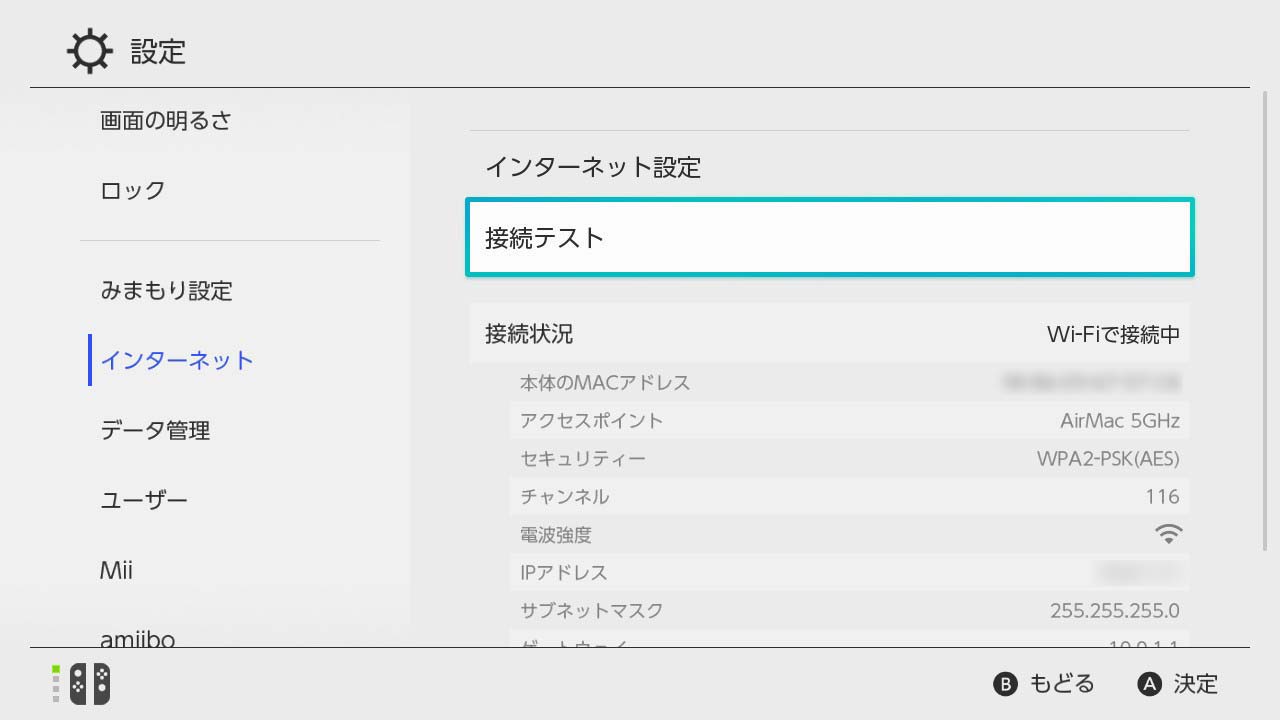
Task: Click the controller battery level indicator
Action: point(56,684)
